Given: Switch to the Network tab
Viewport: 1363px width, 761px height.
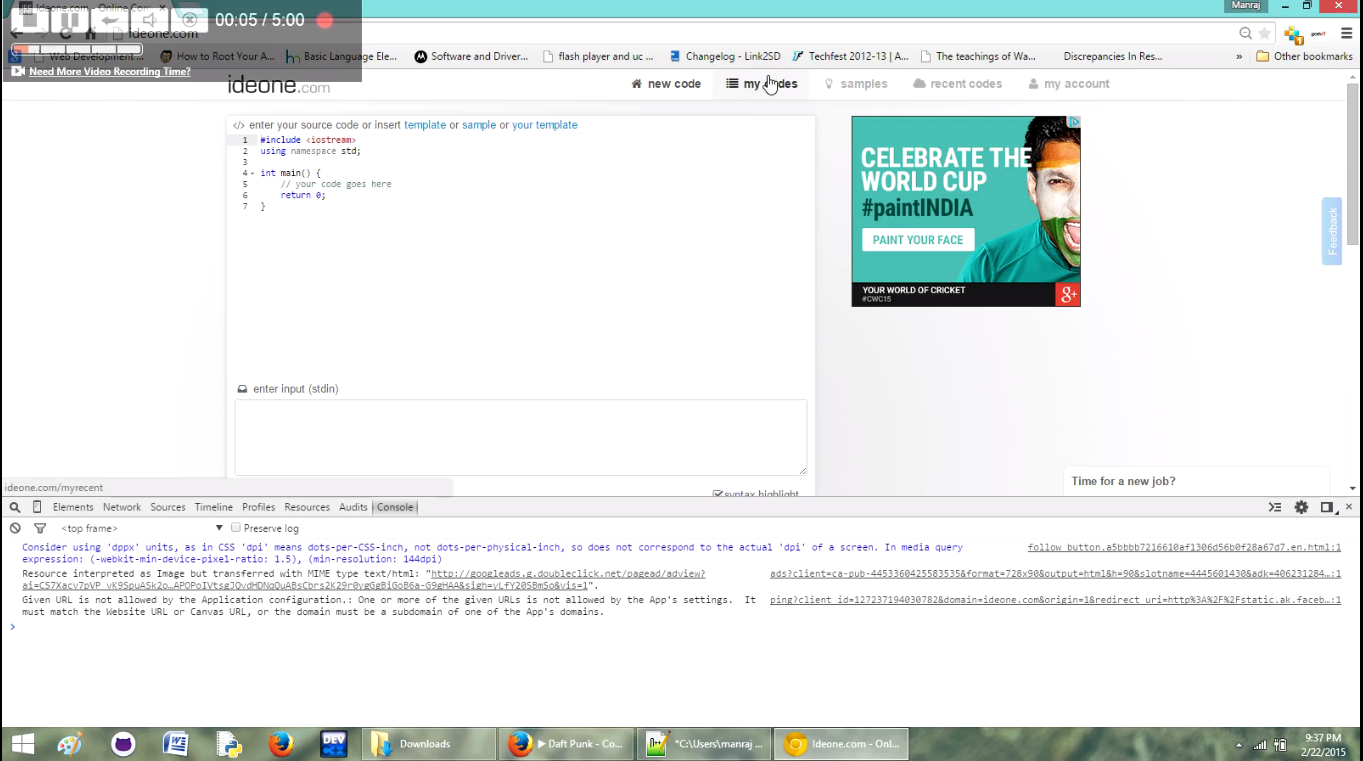Looking at the screenshot, I should 122,508.
